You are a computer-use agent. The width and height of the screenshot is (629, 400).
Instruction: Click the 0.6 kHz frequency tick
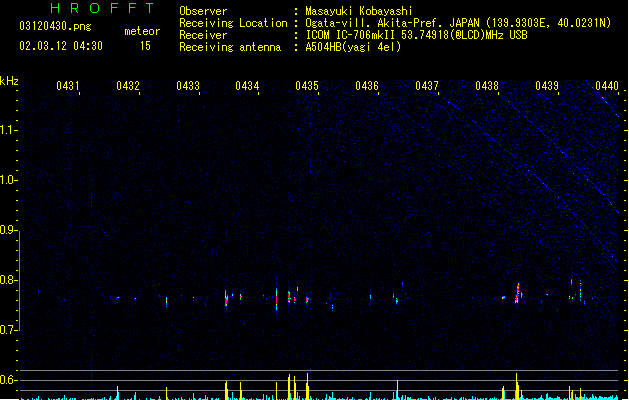[8, 380]
